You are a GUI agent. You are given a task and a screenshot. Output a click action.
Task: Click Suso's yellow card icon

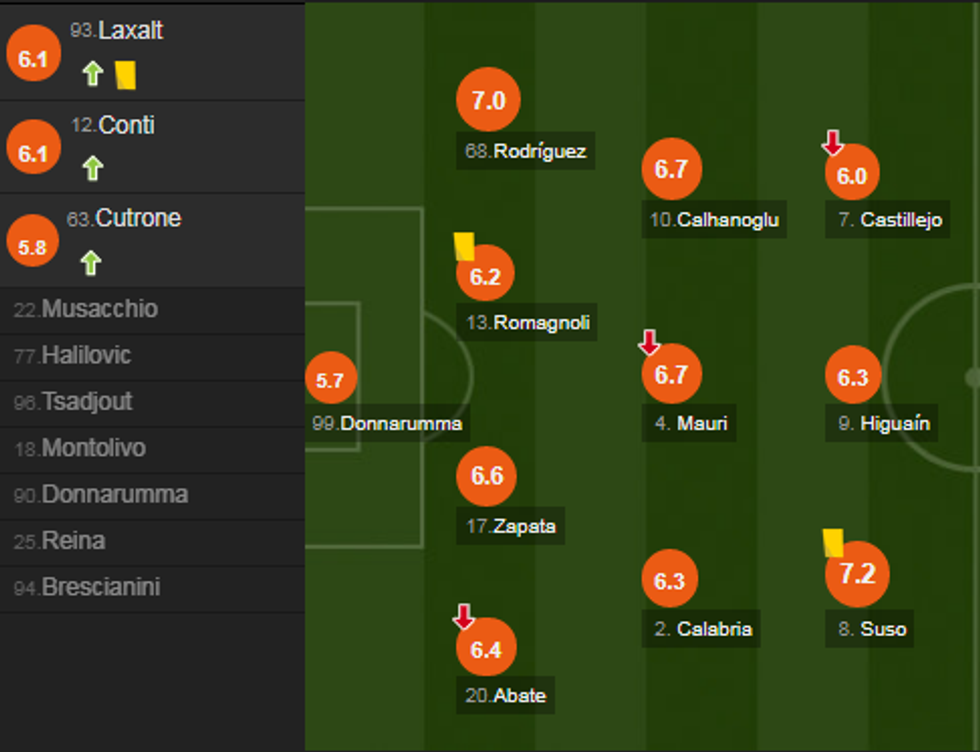tap(833, 543)
